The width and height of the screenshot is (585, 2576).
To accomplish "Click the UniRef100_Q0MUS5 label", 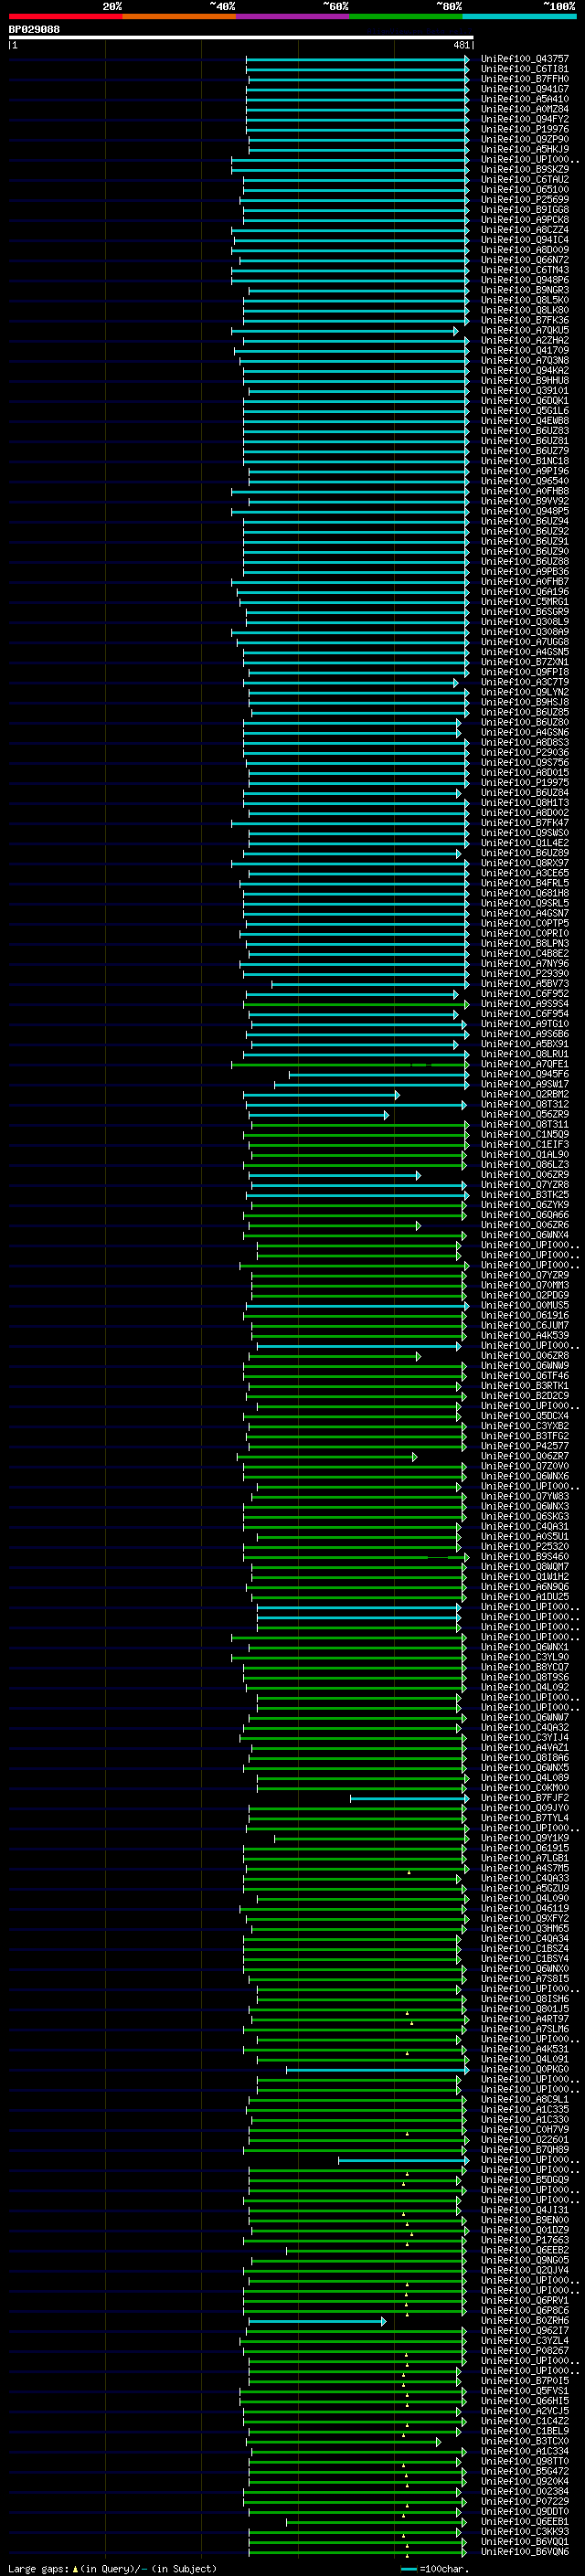I will pos(525,1306).
